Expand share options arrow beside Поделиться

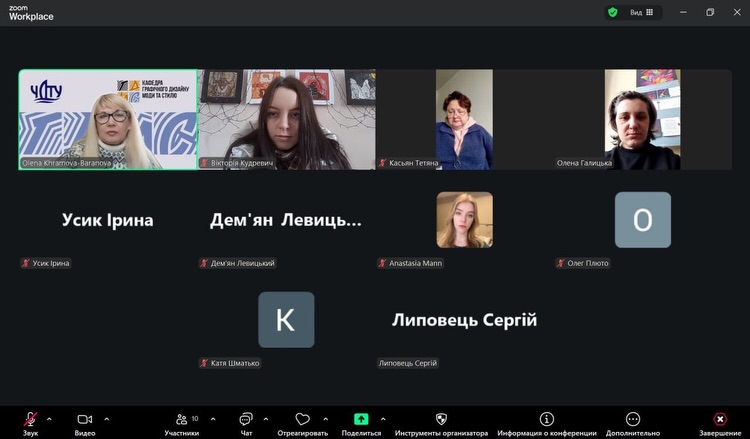pos(383,419)
